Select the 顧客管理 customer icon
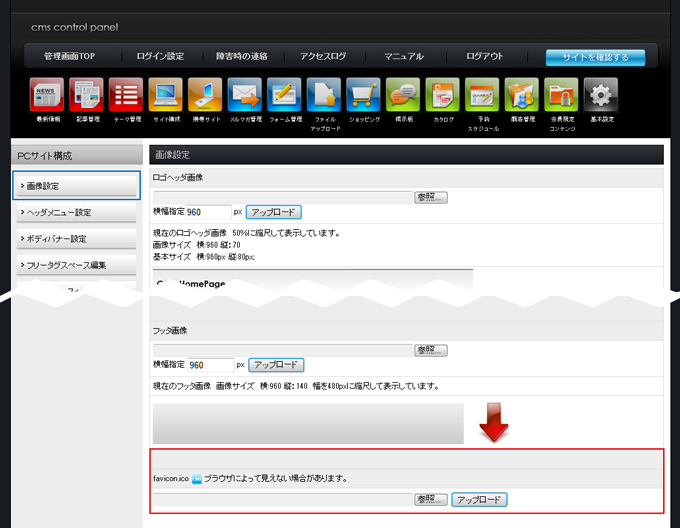The image size is (680, 528). 522,95
